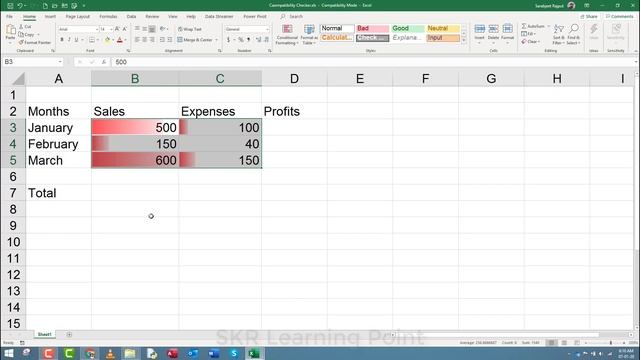
Task: Apply the fill color bucket
Action: (107, 40)
